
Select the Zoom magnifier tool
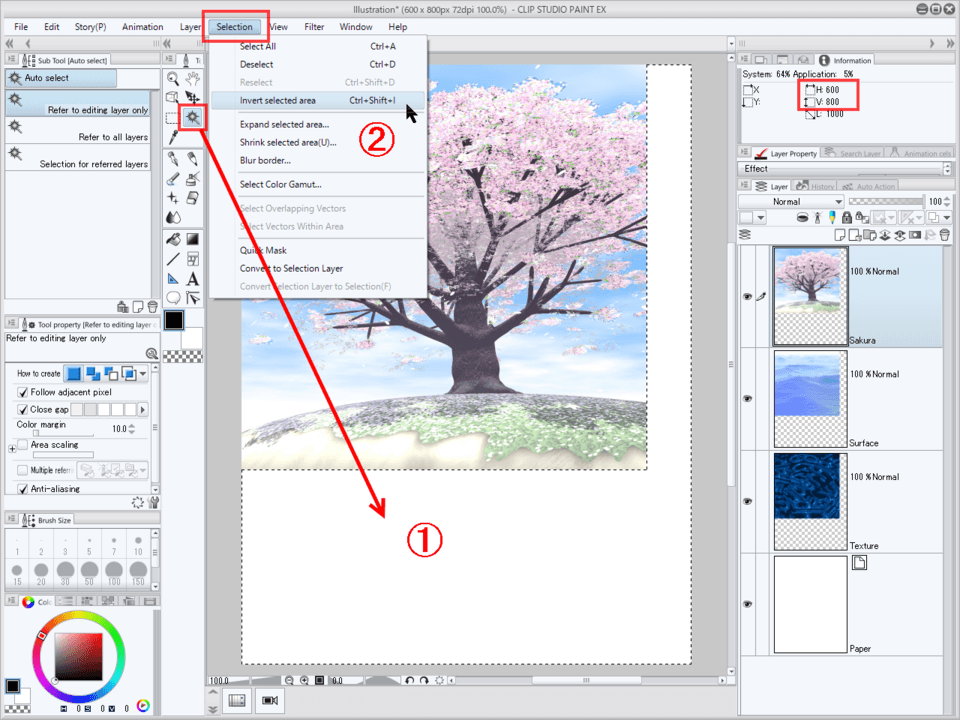coord(173,77)
